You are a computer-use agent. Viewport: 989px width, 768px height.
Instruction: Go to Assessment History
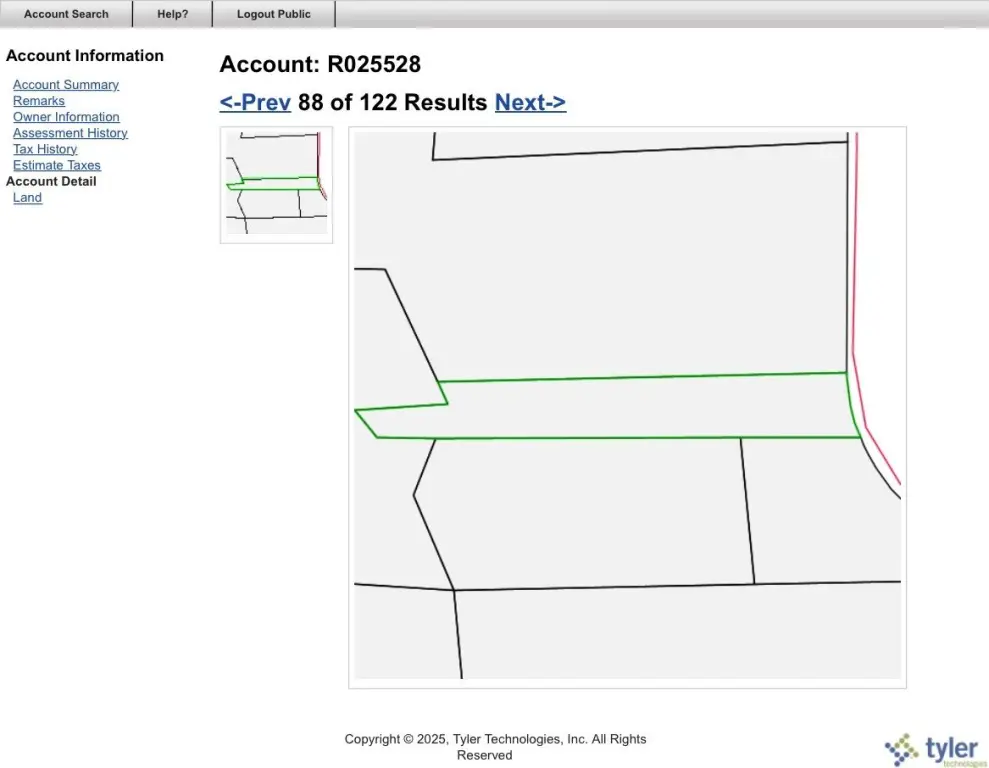click(x=70, y=133)
